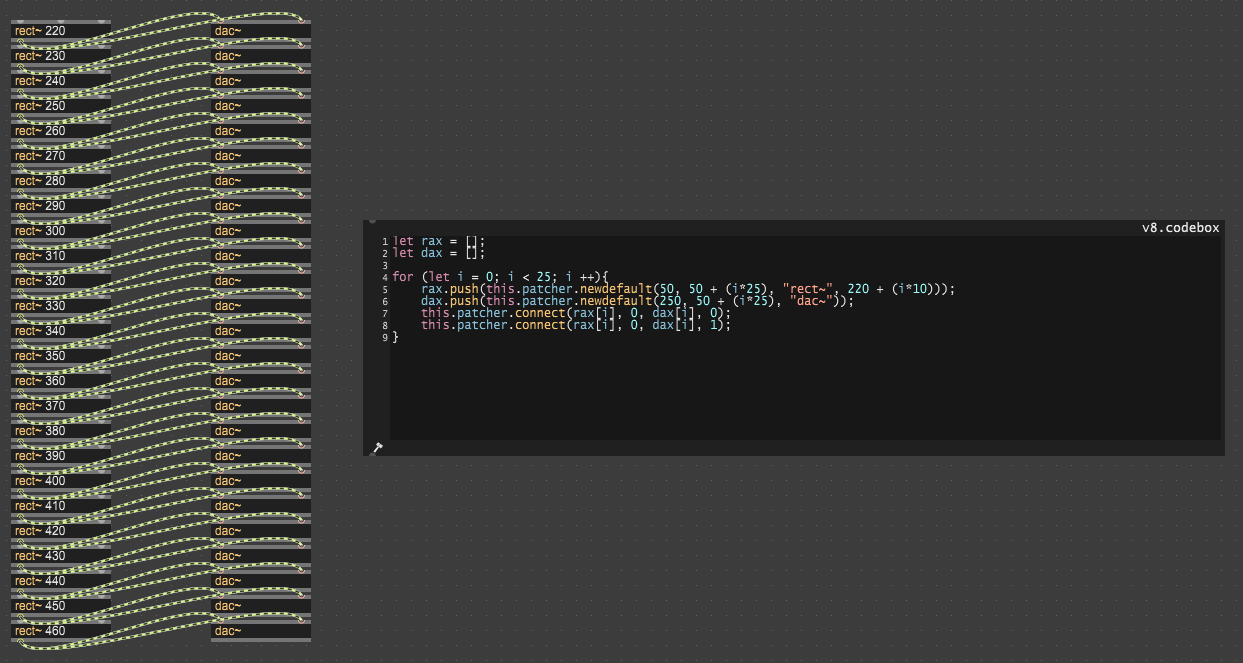Pick the rect~ 410 object

tap(60, 506)
